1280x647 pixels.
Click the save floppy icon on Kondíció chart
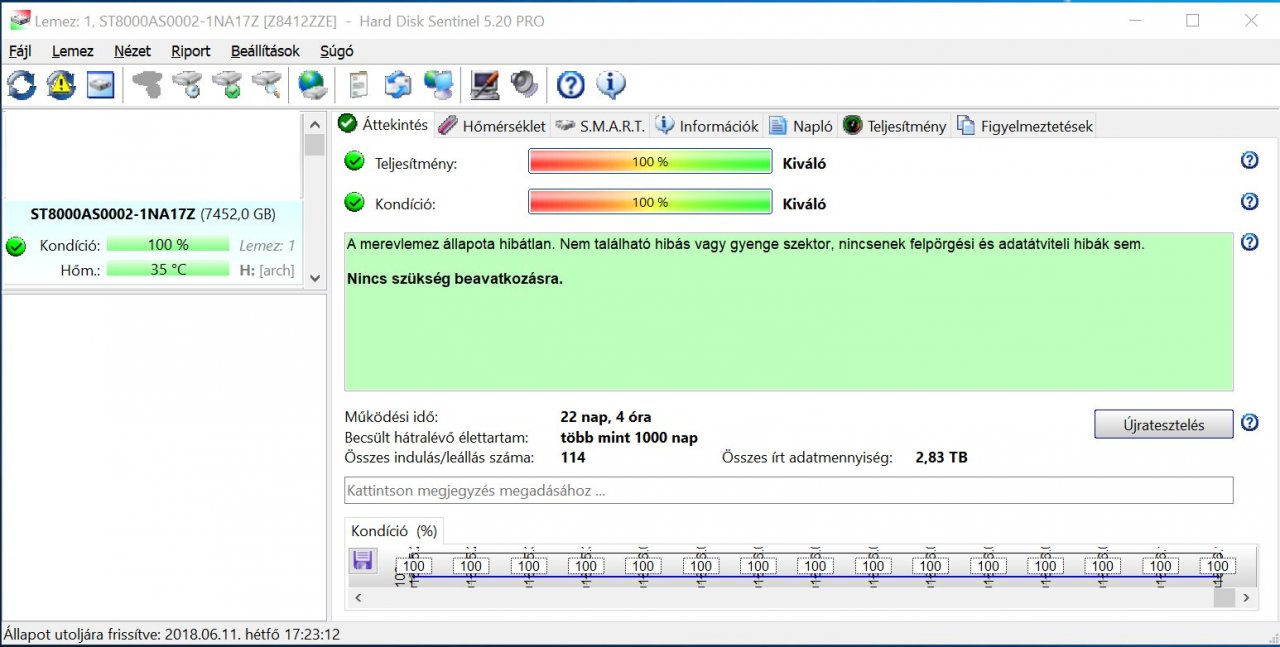pos(362,561)
